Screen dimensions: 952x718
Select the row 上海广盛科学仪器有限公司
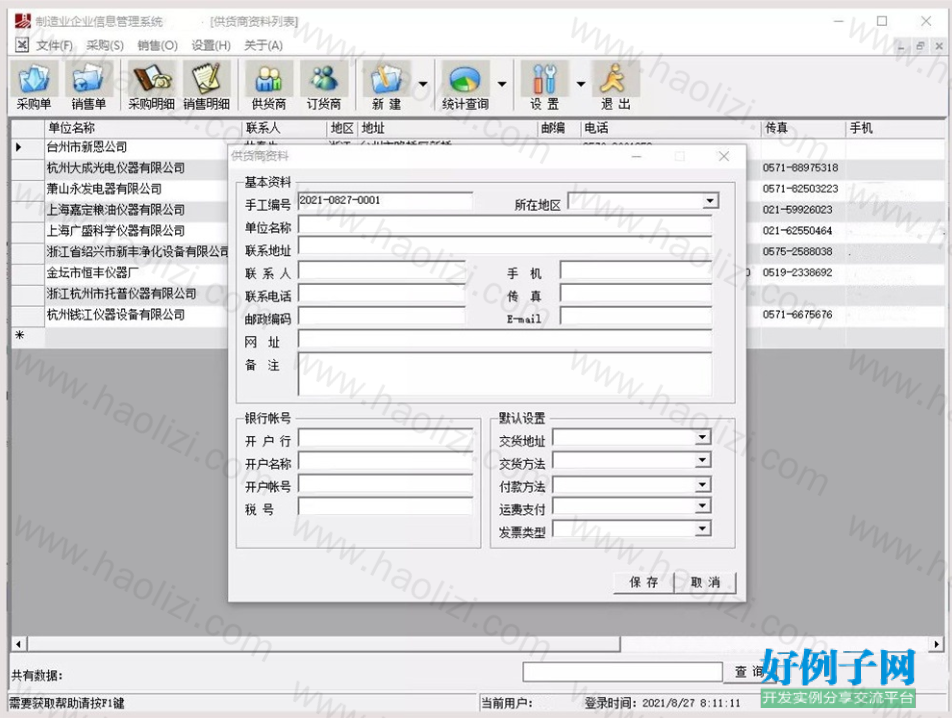click(x=115, y=231)
